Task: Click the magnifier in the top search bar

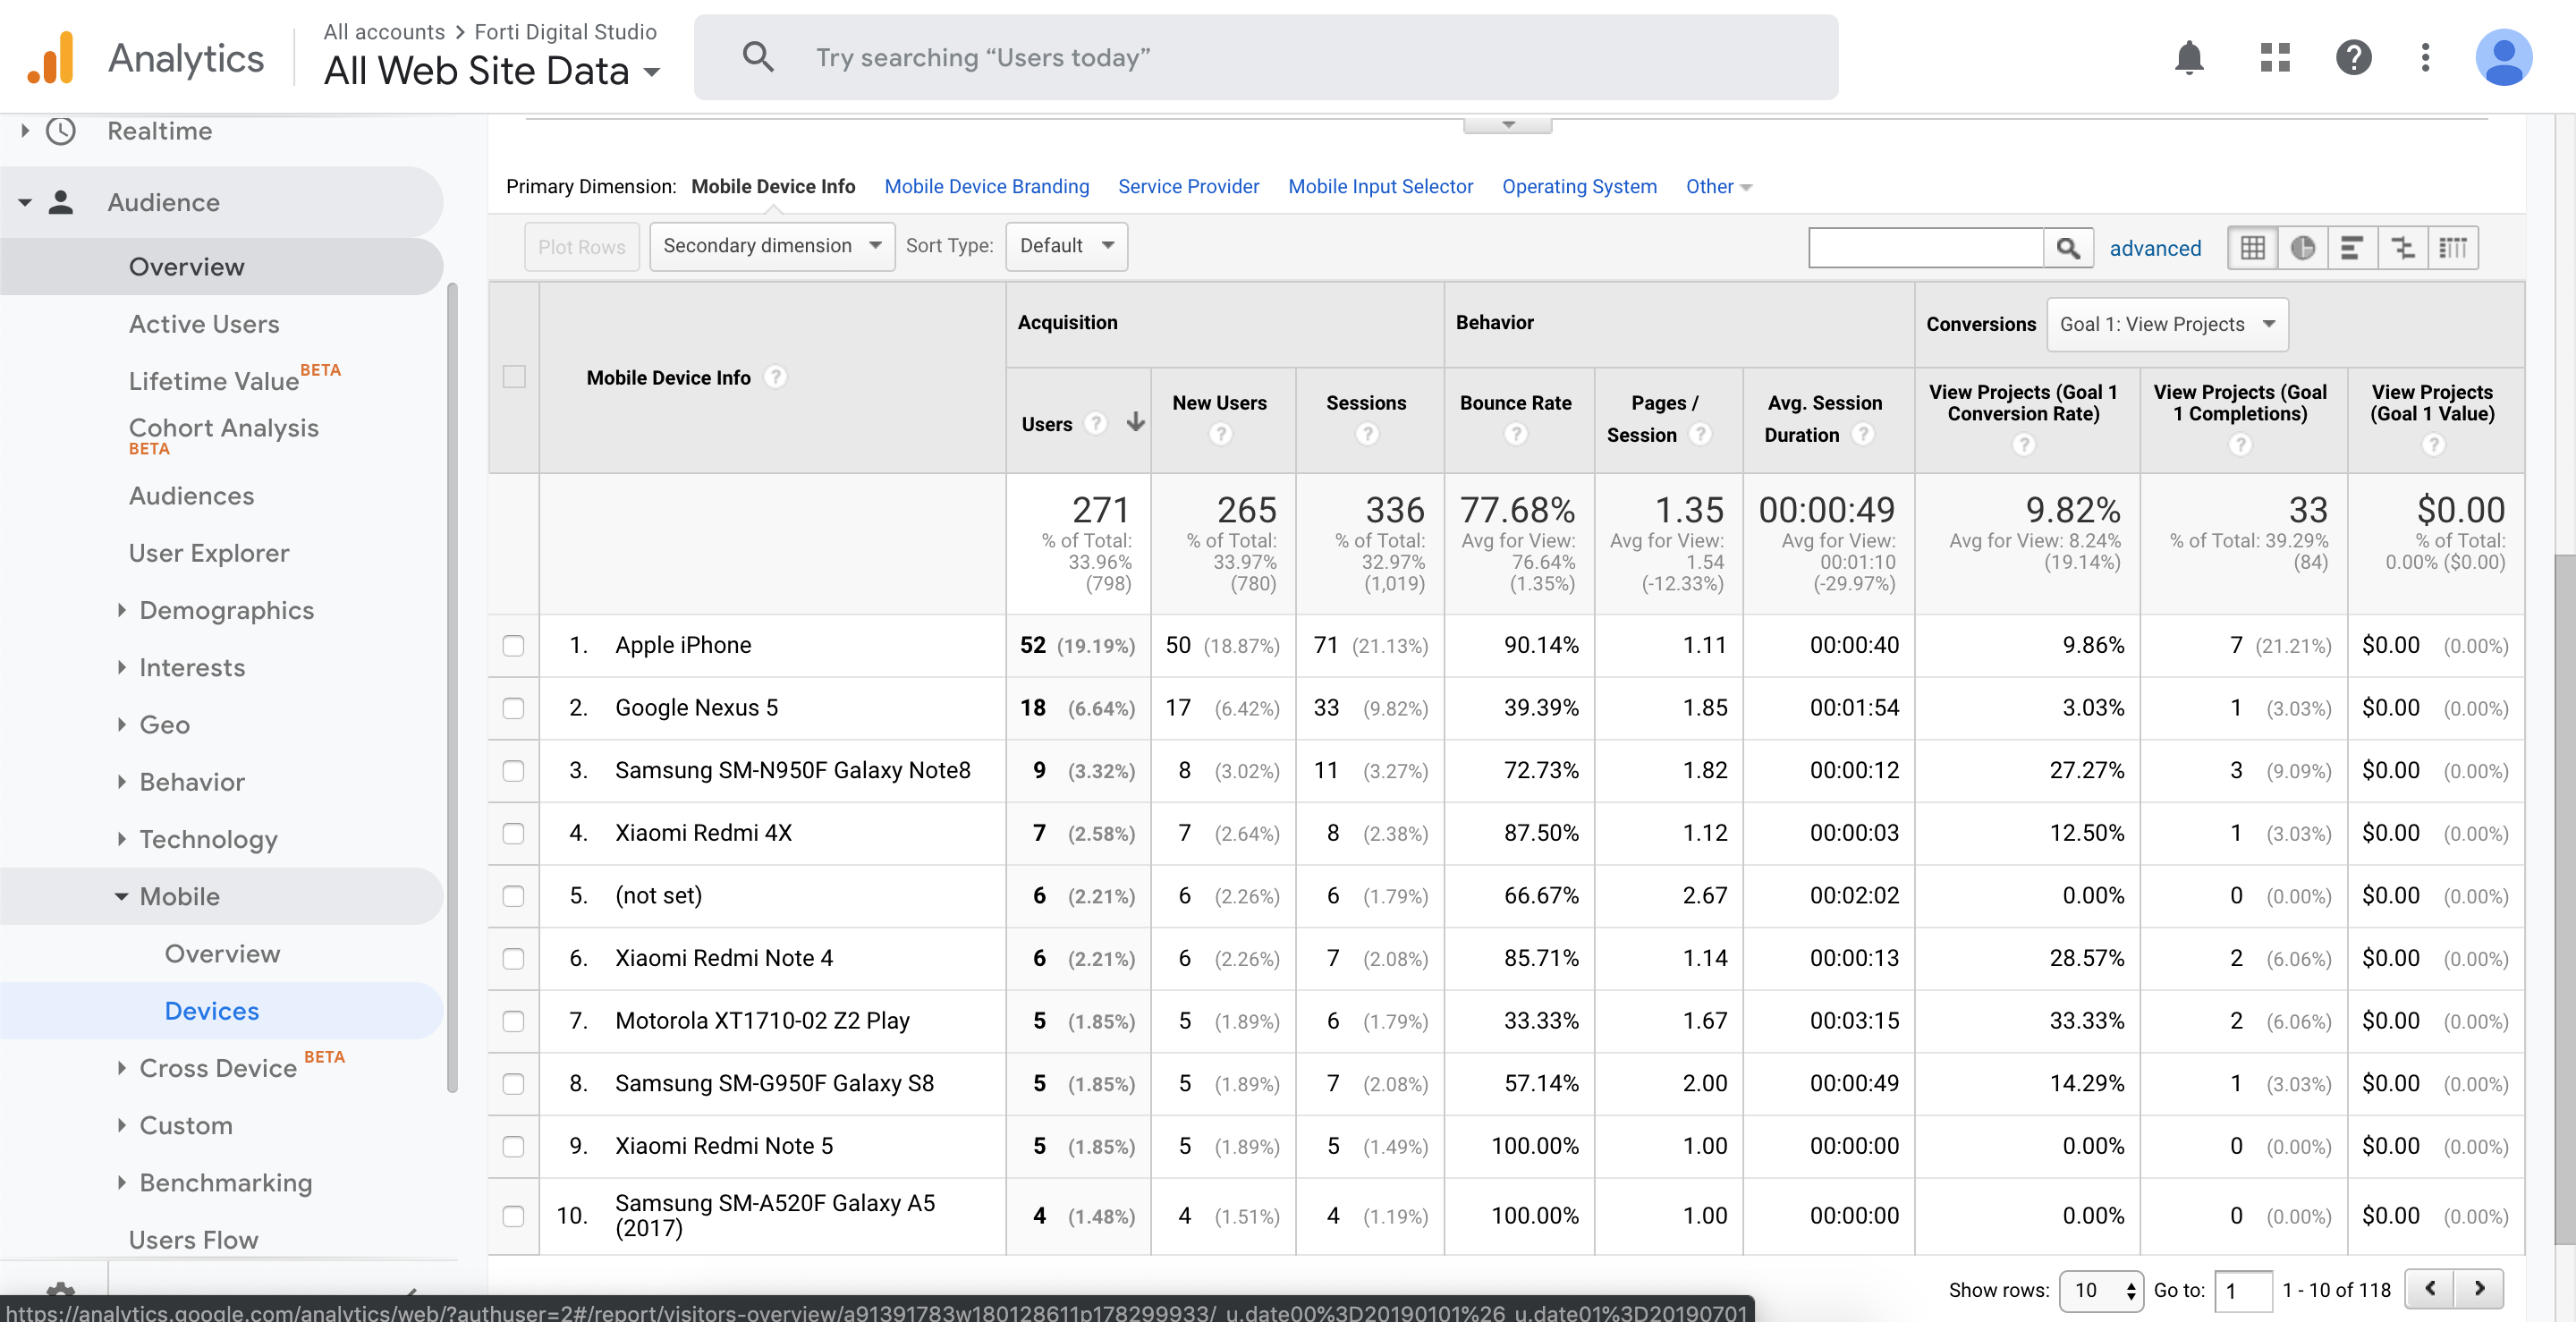Action: tap(758, 57)
